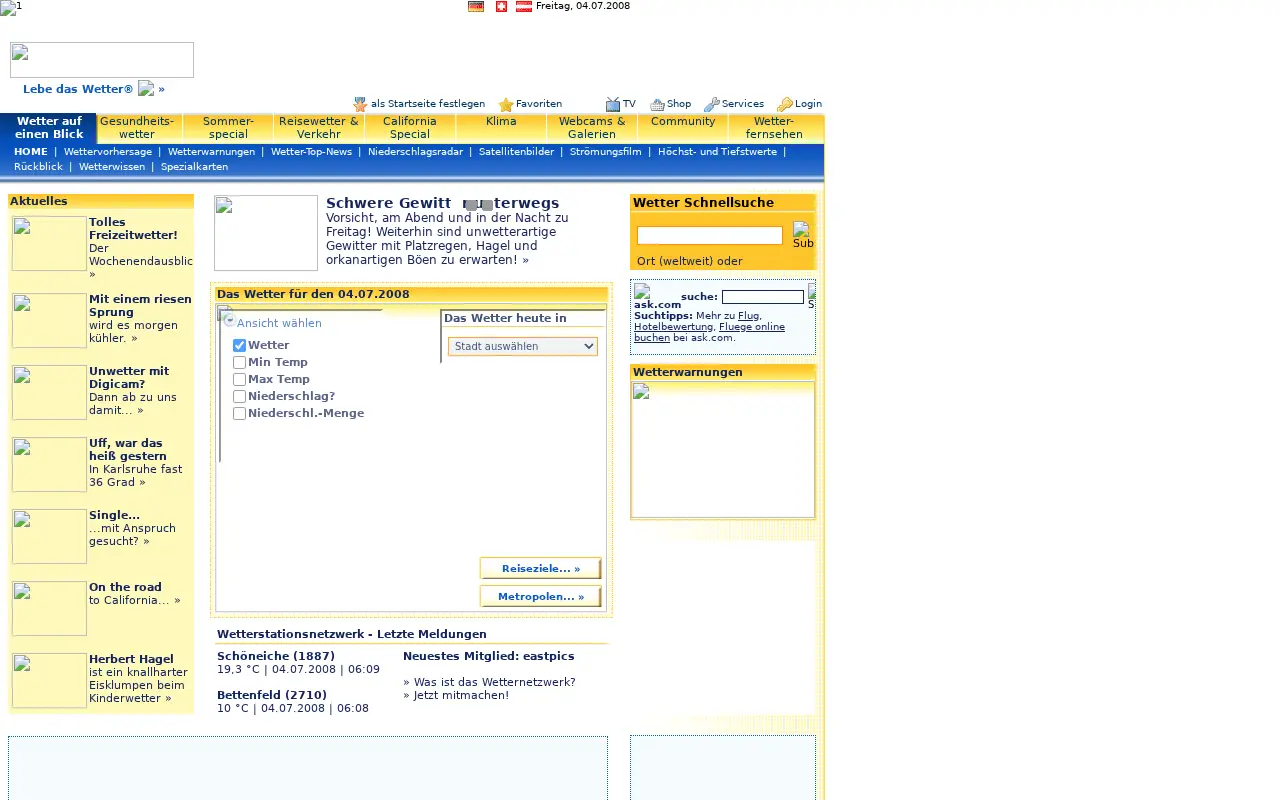The image size is (1280, 800).
Task: Focus the ask.com suche input field
Action: click(x=763, y=297)
